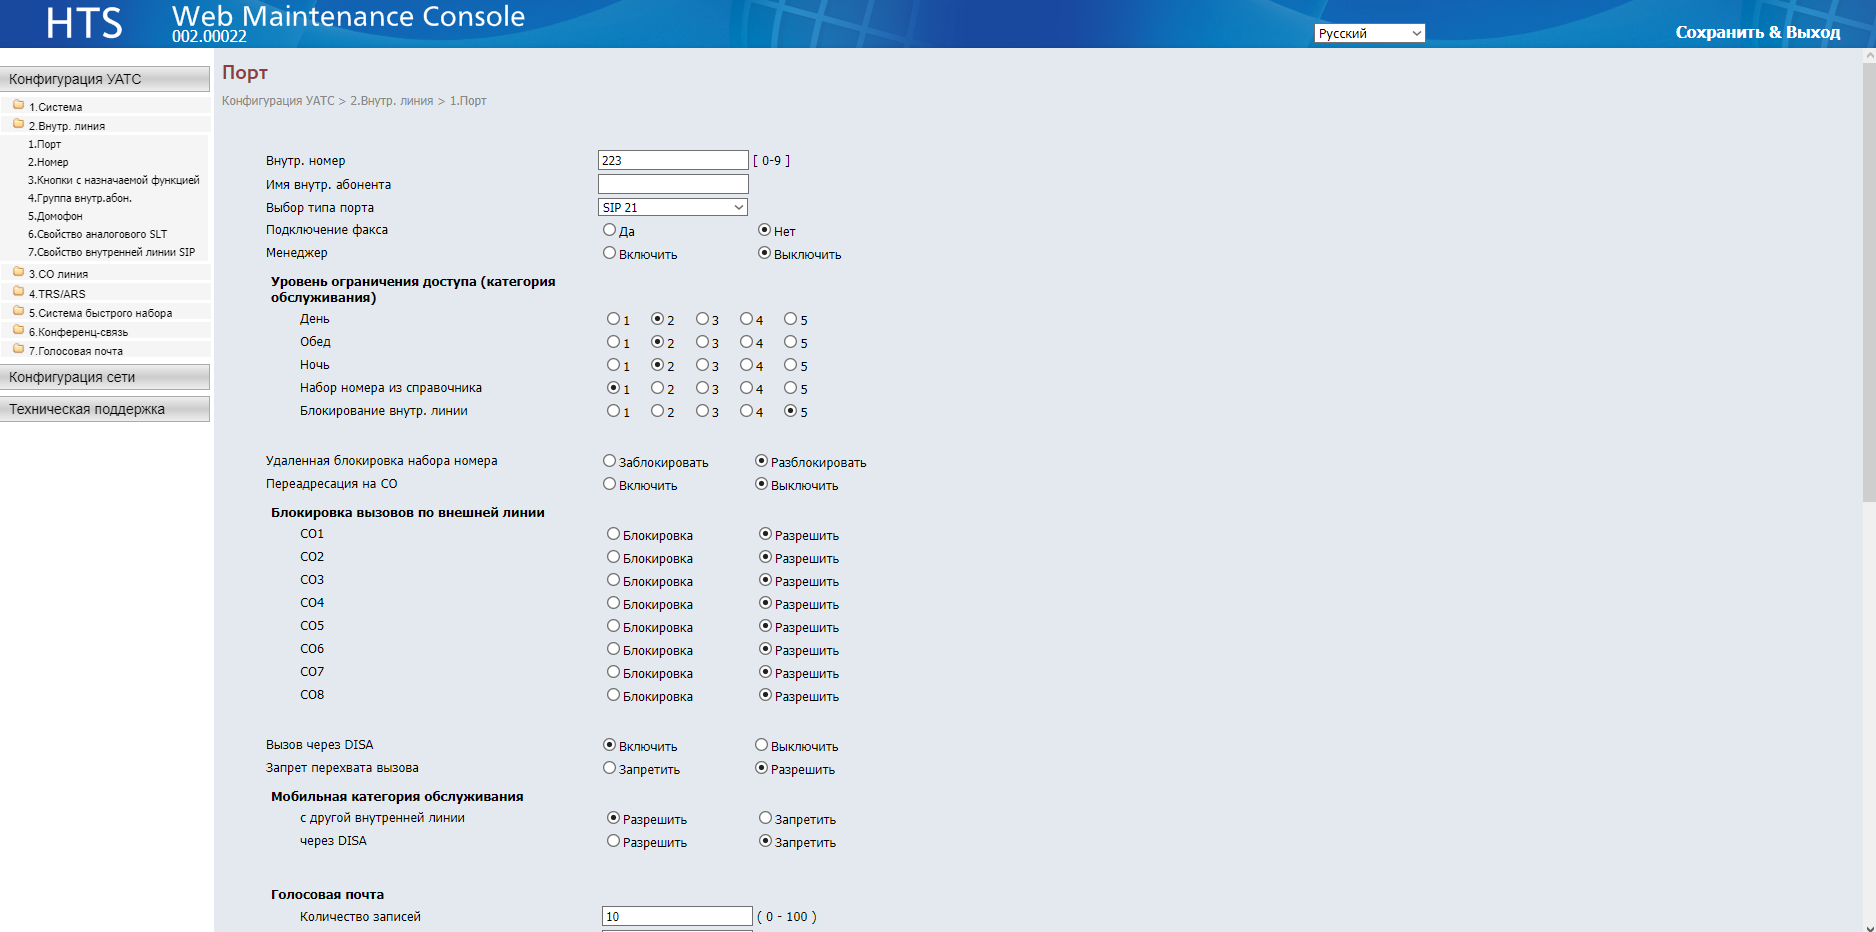Open 3.Кнопки с назначаемой функцией
The width and height of the screenshot is (1876, 932).
click(114, 180)
